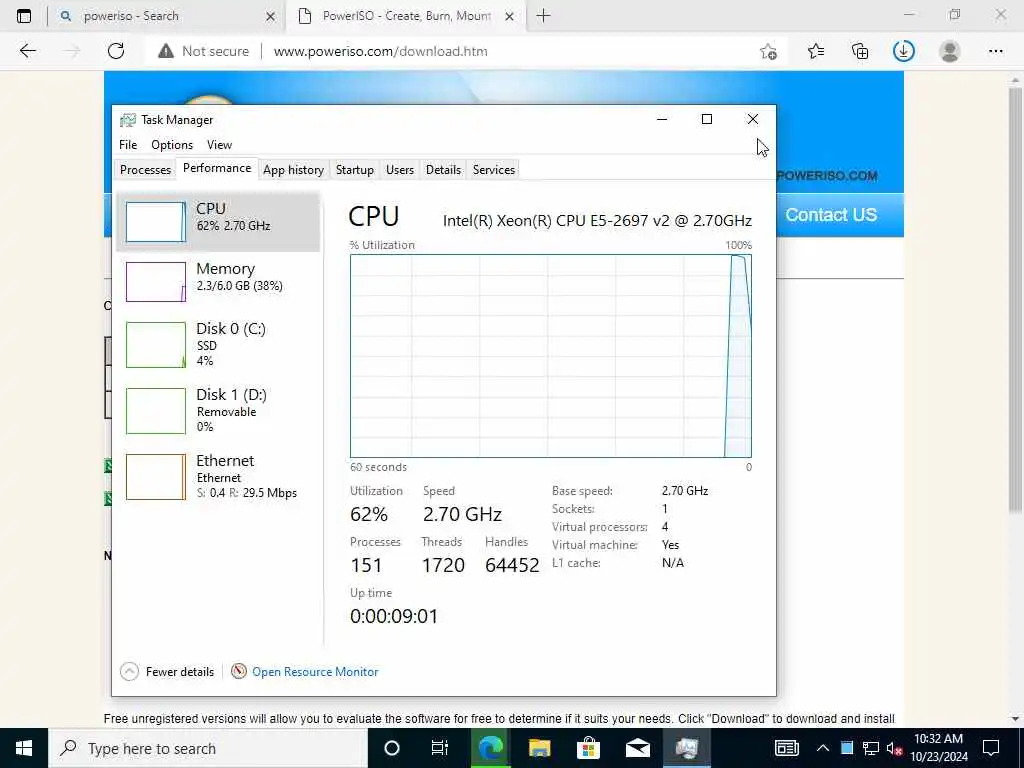Open the Collections icon in Edge
1024x768 pixels.
(x=860, y=51)
